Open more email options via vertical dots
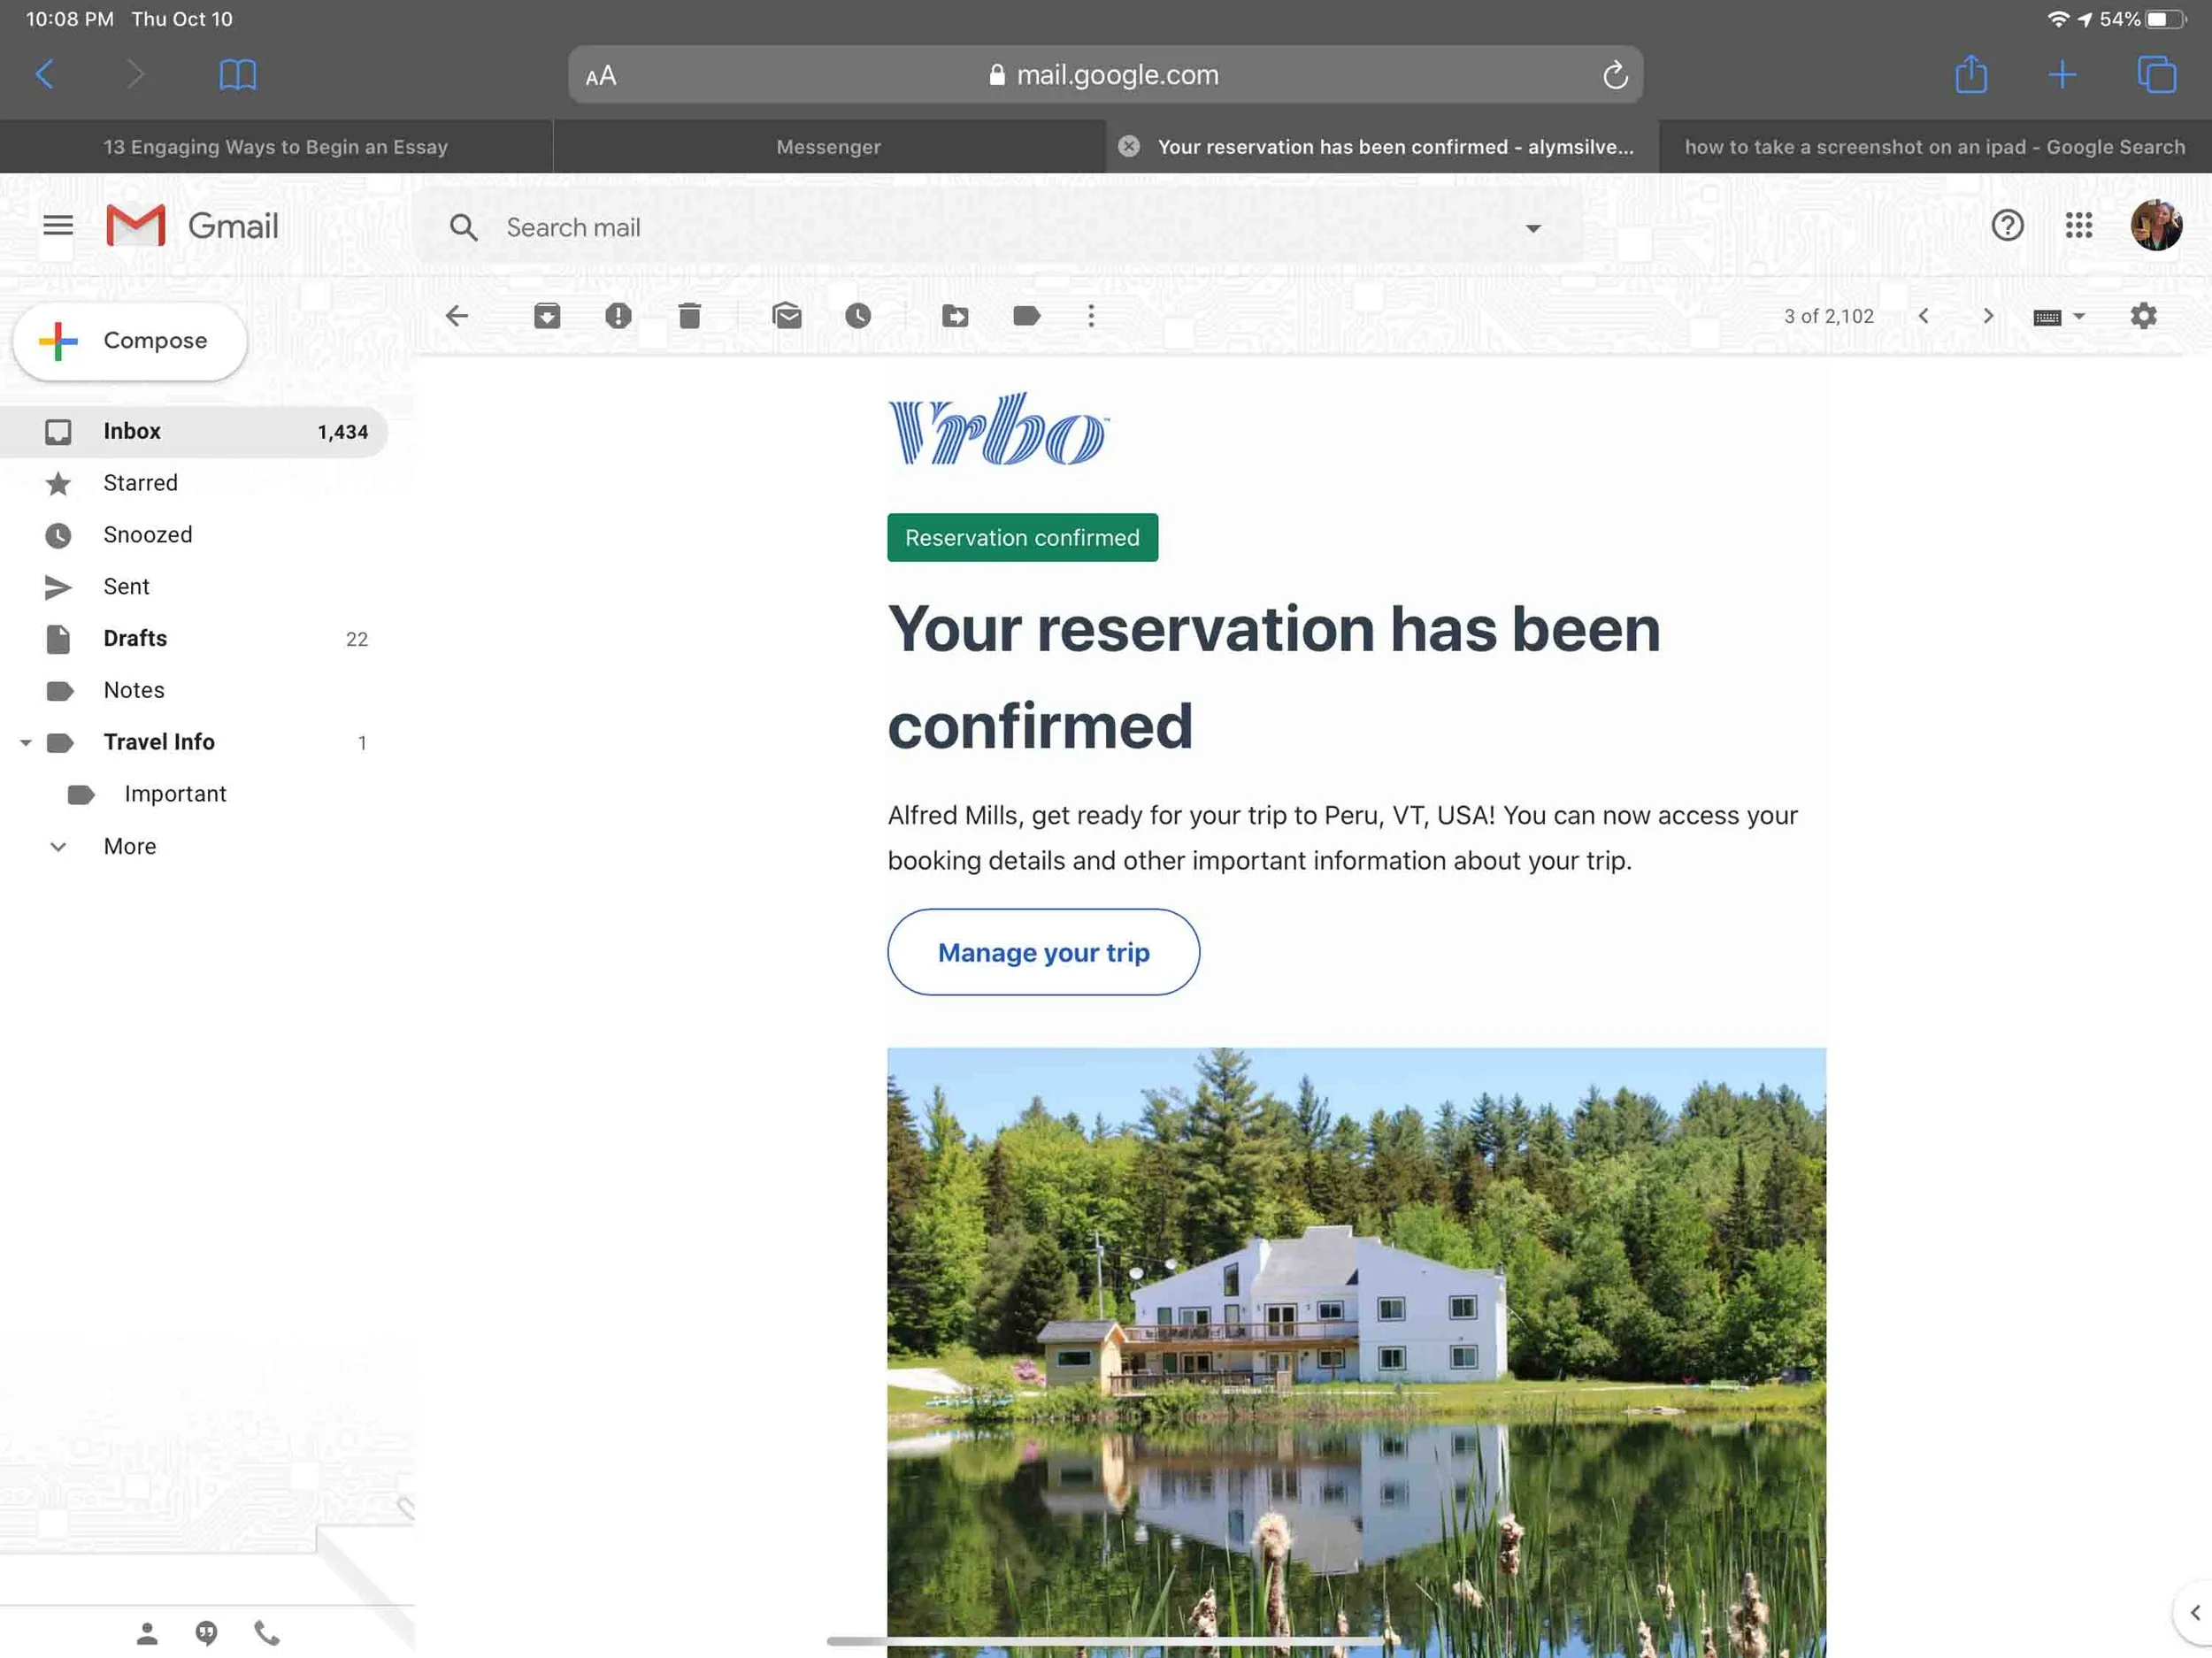Image resolution: width=2212 pixels, height=1658 pixels. (x=1091, y=316)
